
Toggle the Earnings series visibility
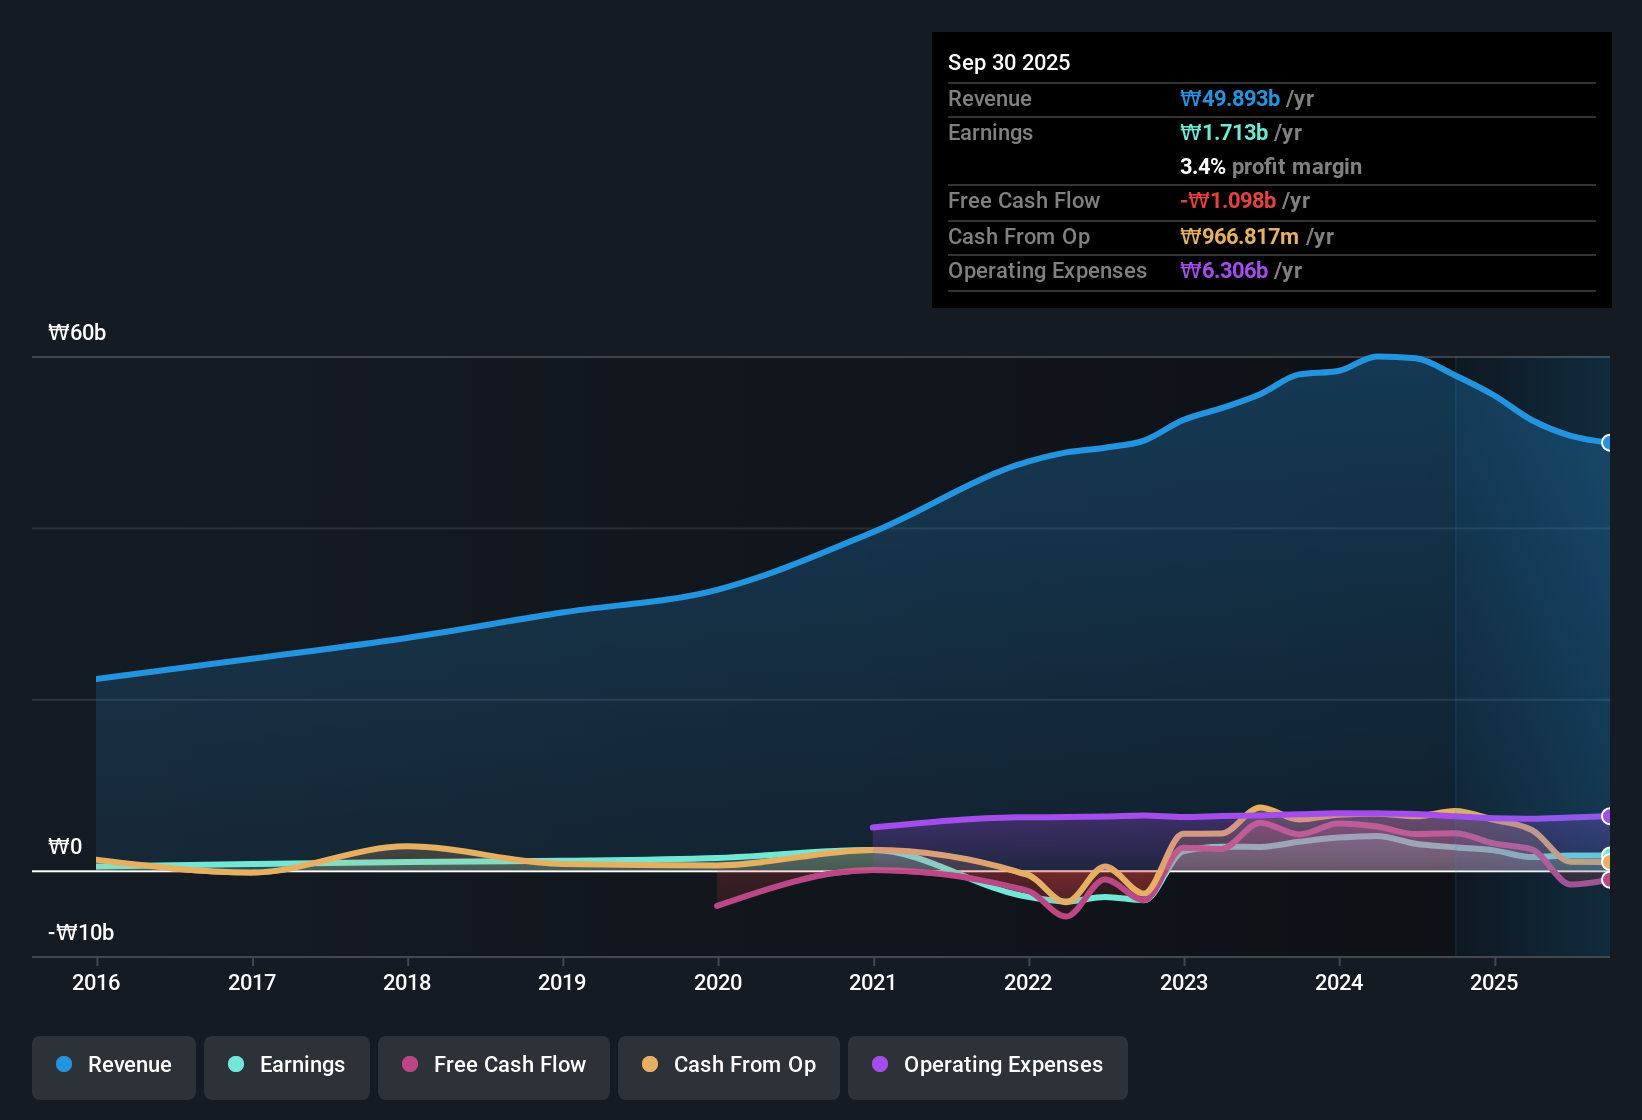click(x=286, y=1065)
